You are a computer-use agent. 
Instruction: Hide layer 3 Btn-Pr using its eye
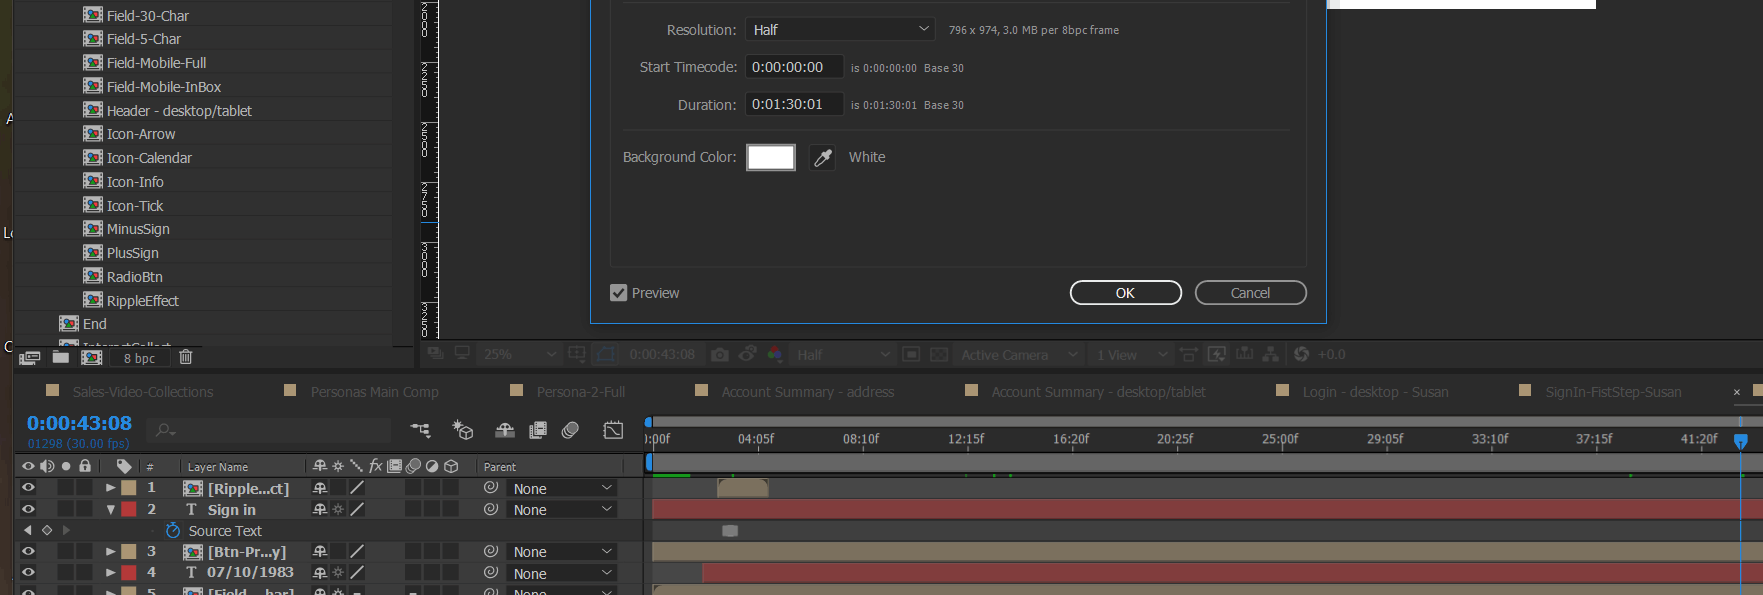coord(28,551)
